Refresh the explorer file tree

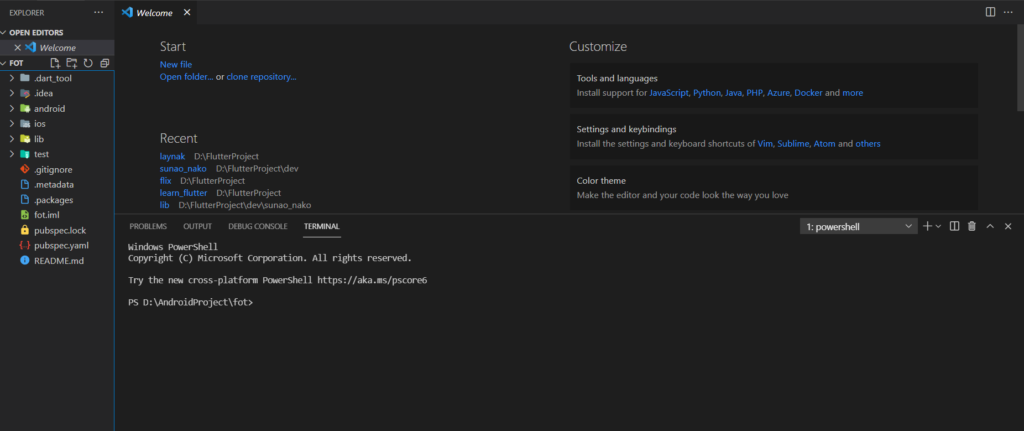88,63
